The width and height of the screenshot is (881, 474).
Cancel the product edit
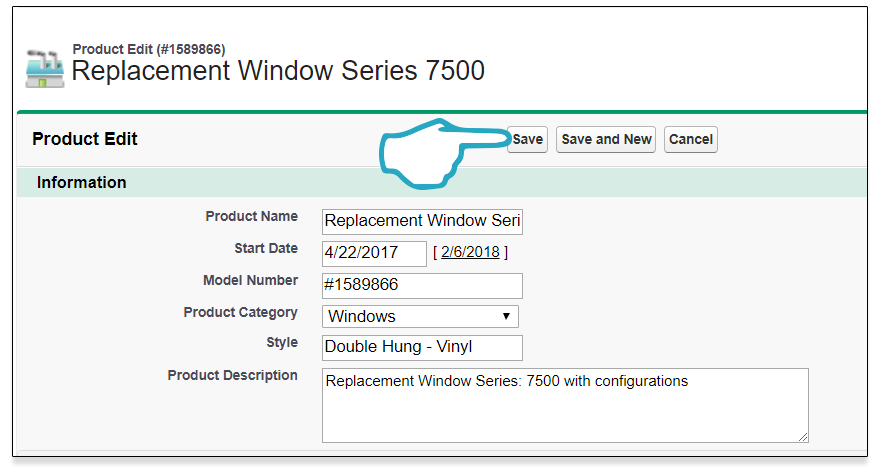tap(691, 139)
